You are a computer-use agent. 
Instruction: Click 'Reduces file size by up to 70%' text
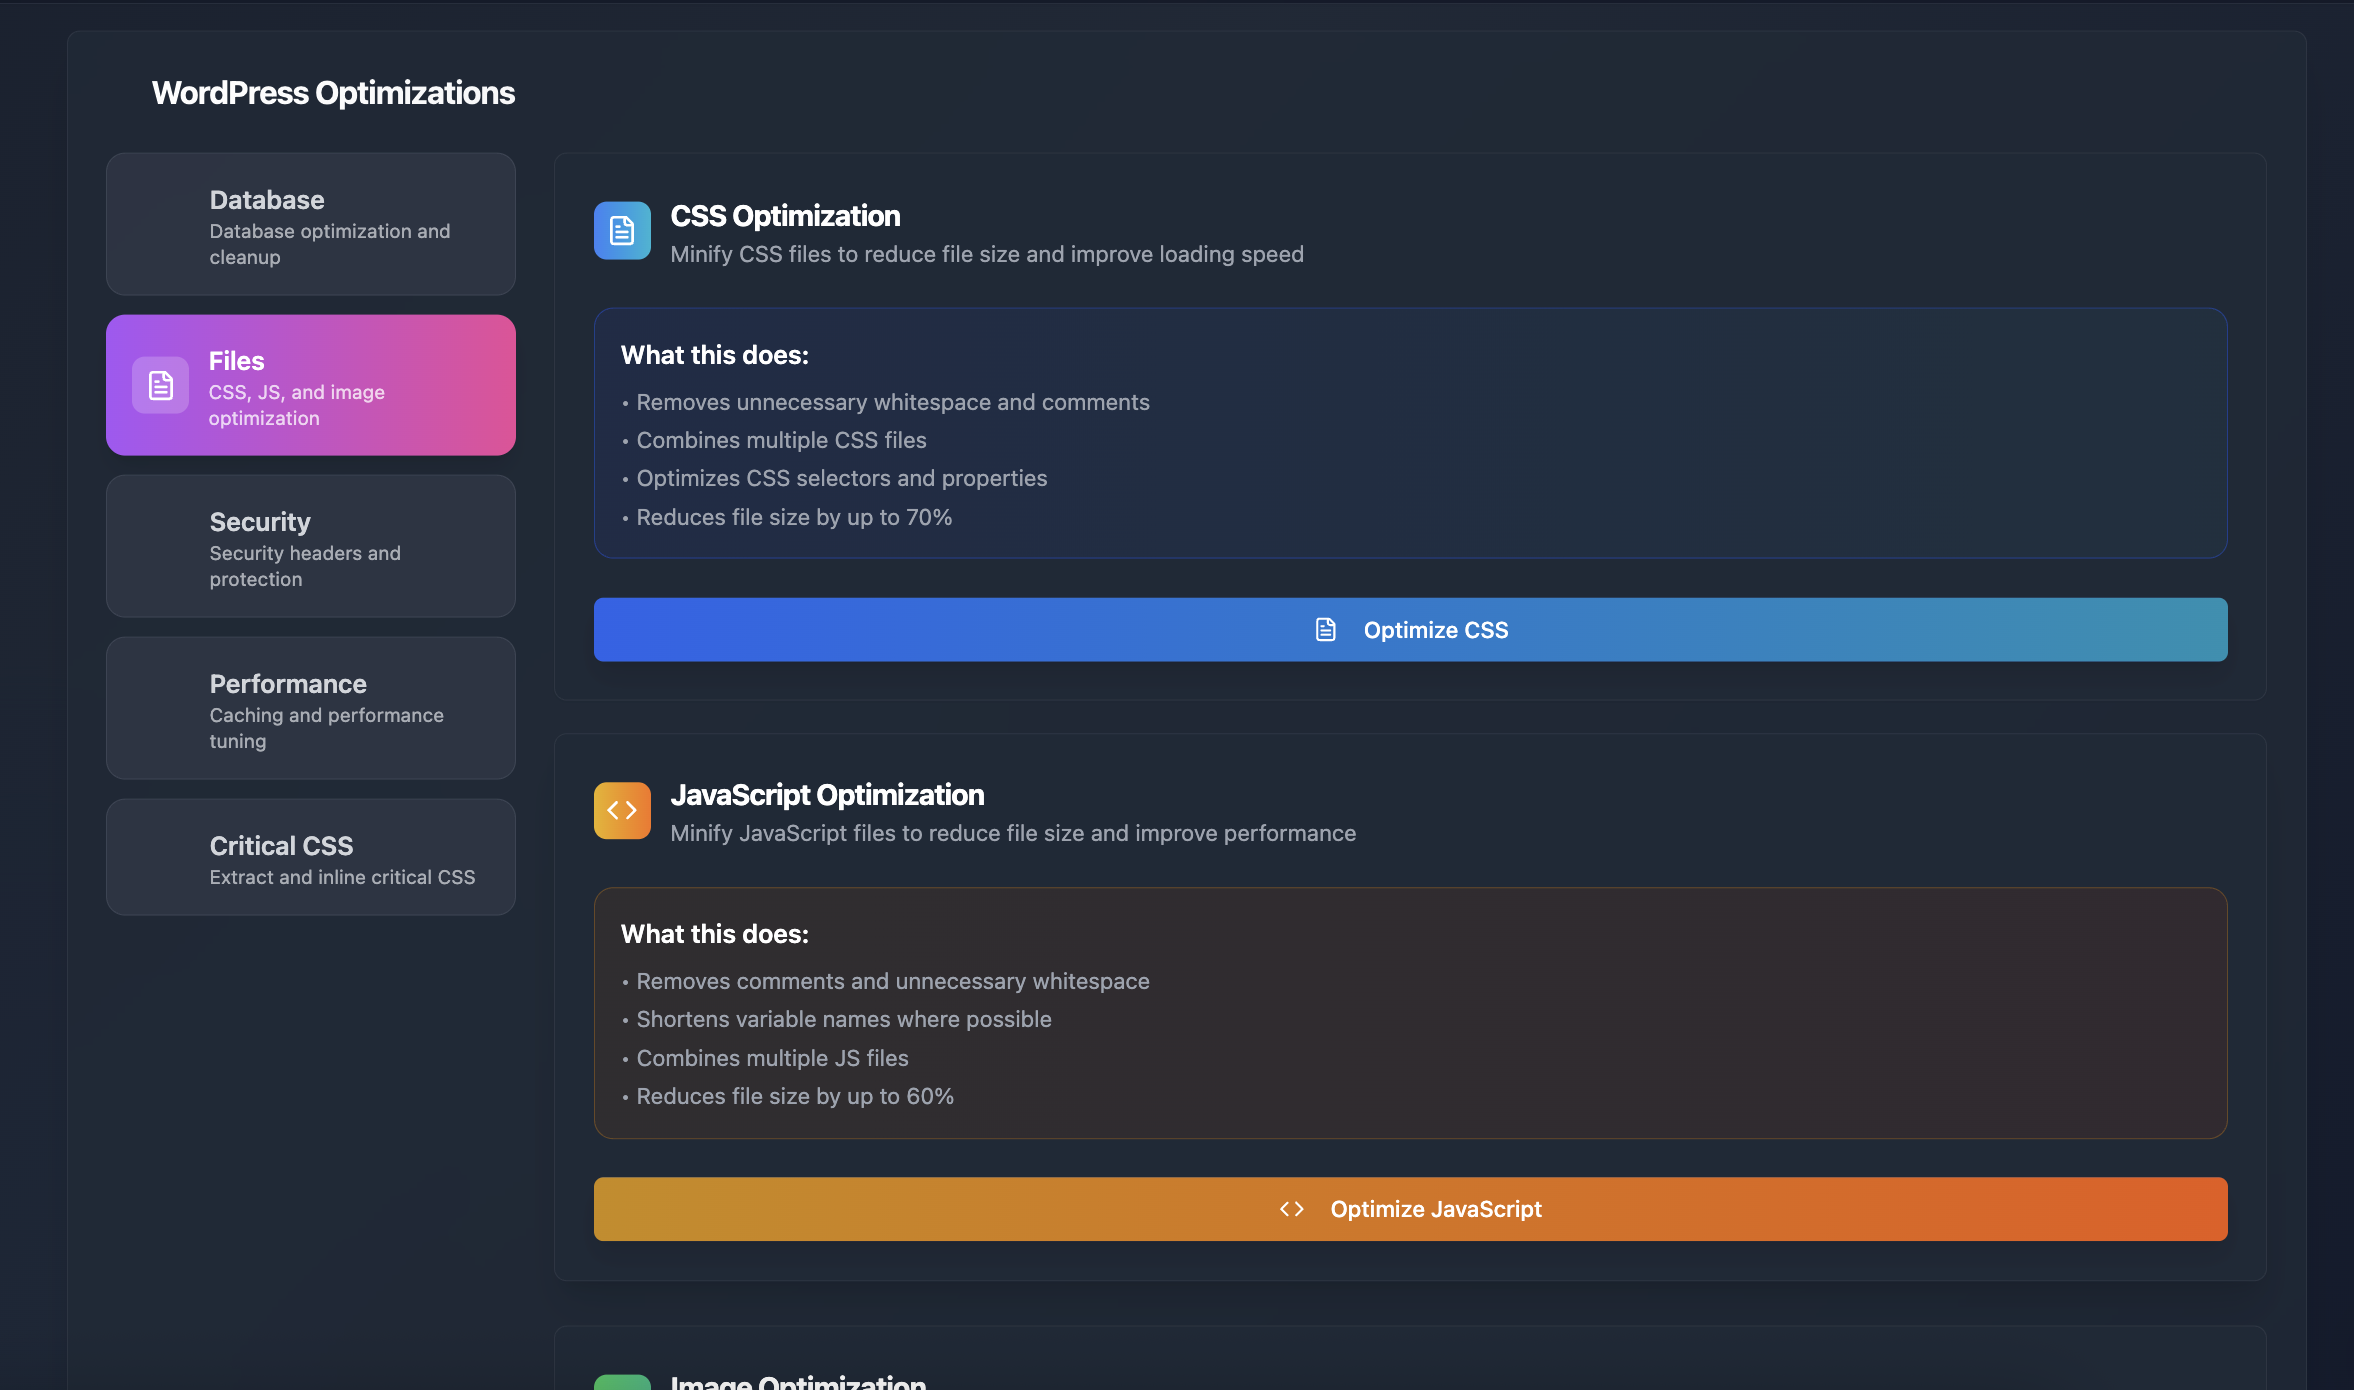[x=794, y=517]
